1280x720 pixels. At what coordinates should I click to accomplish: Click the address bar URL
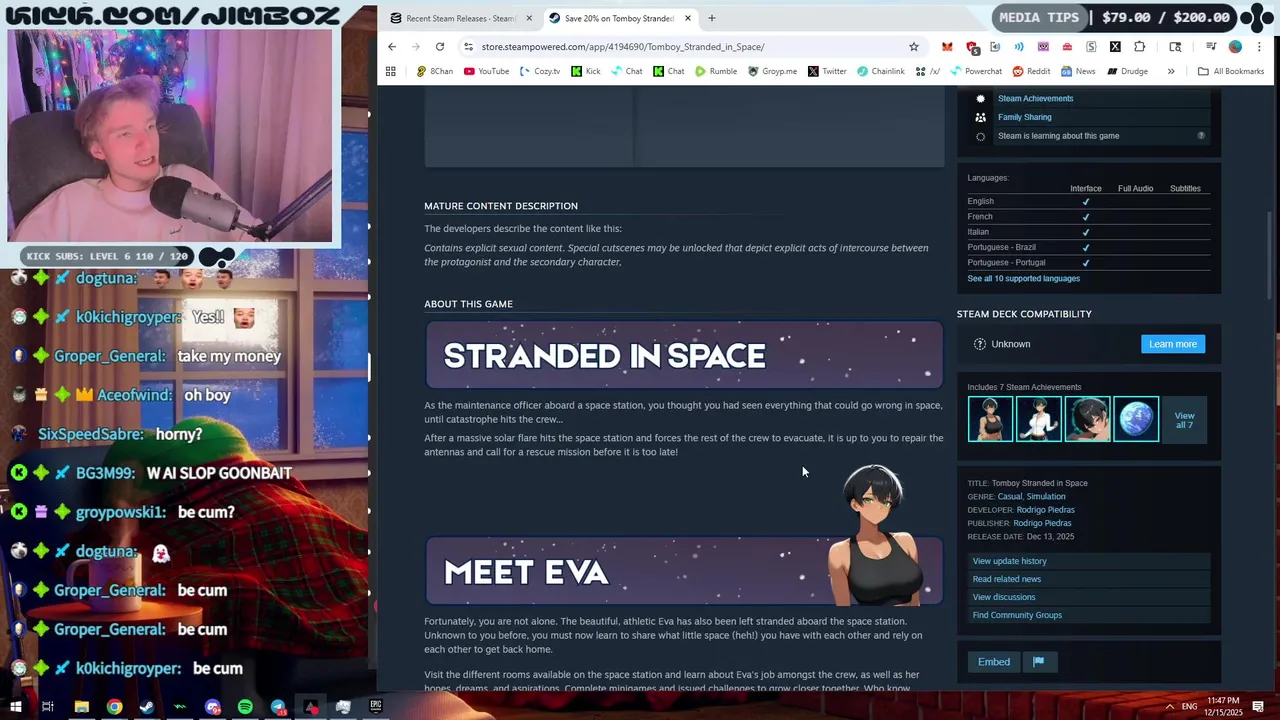tap(622, 47)
